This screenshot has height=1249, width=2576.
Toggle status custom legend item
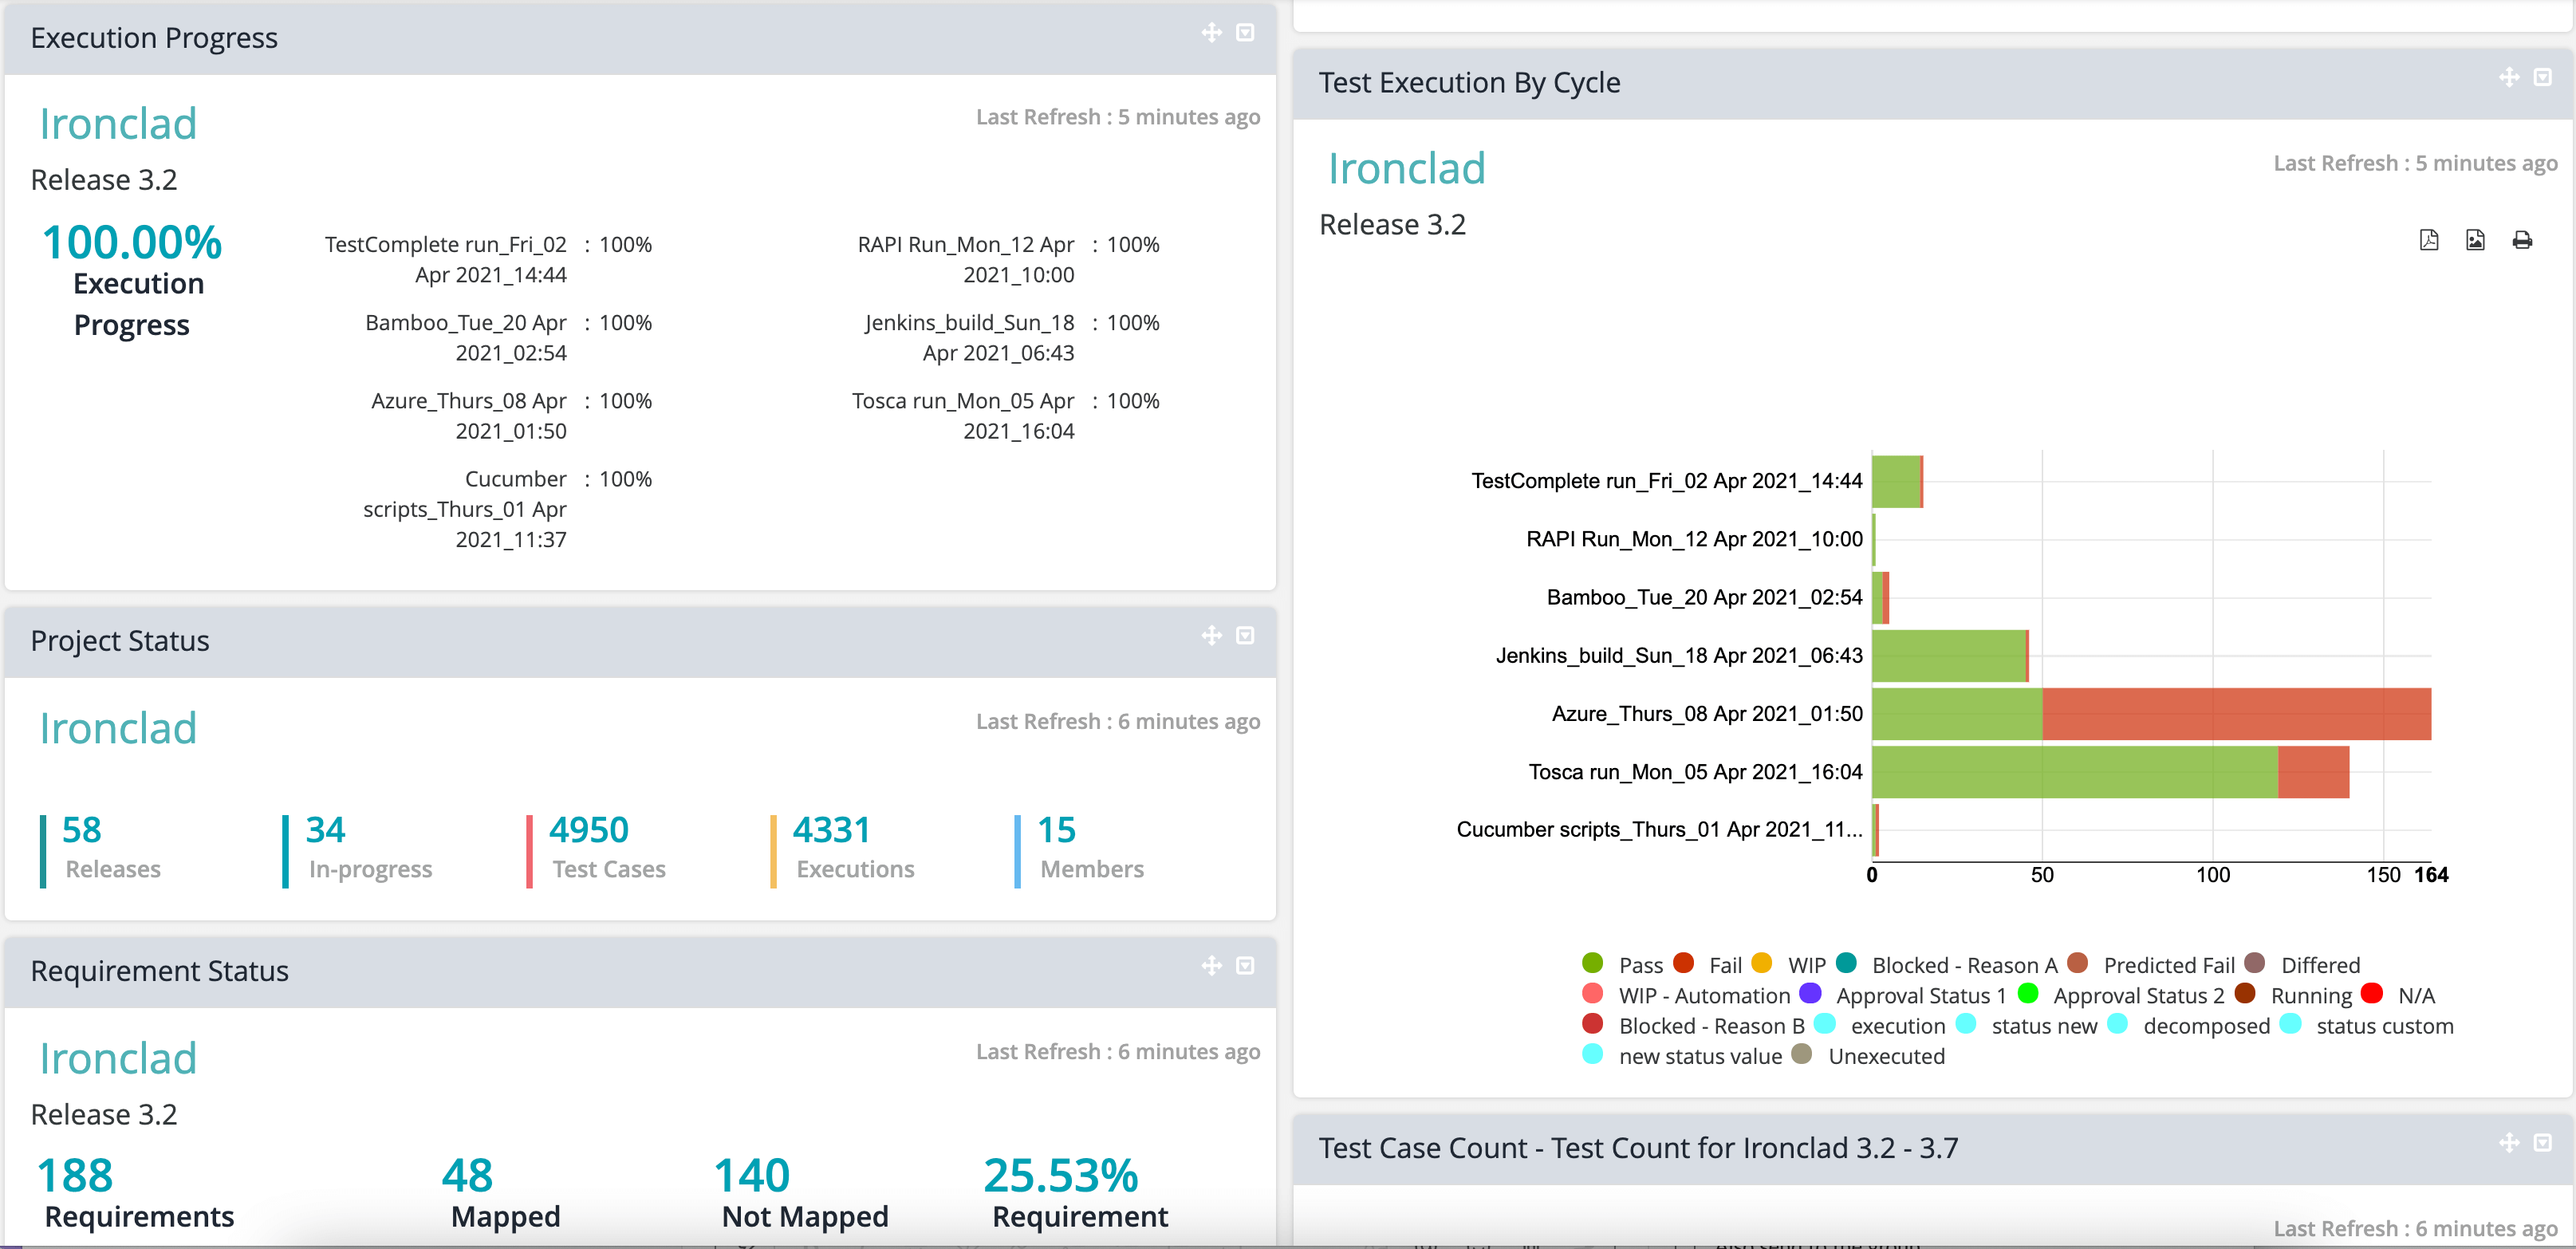click(2367, 1025)
